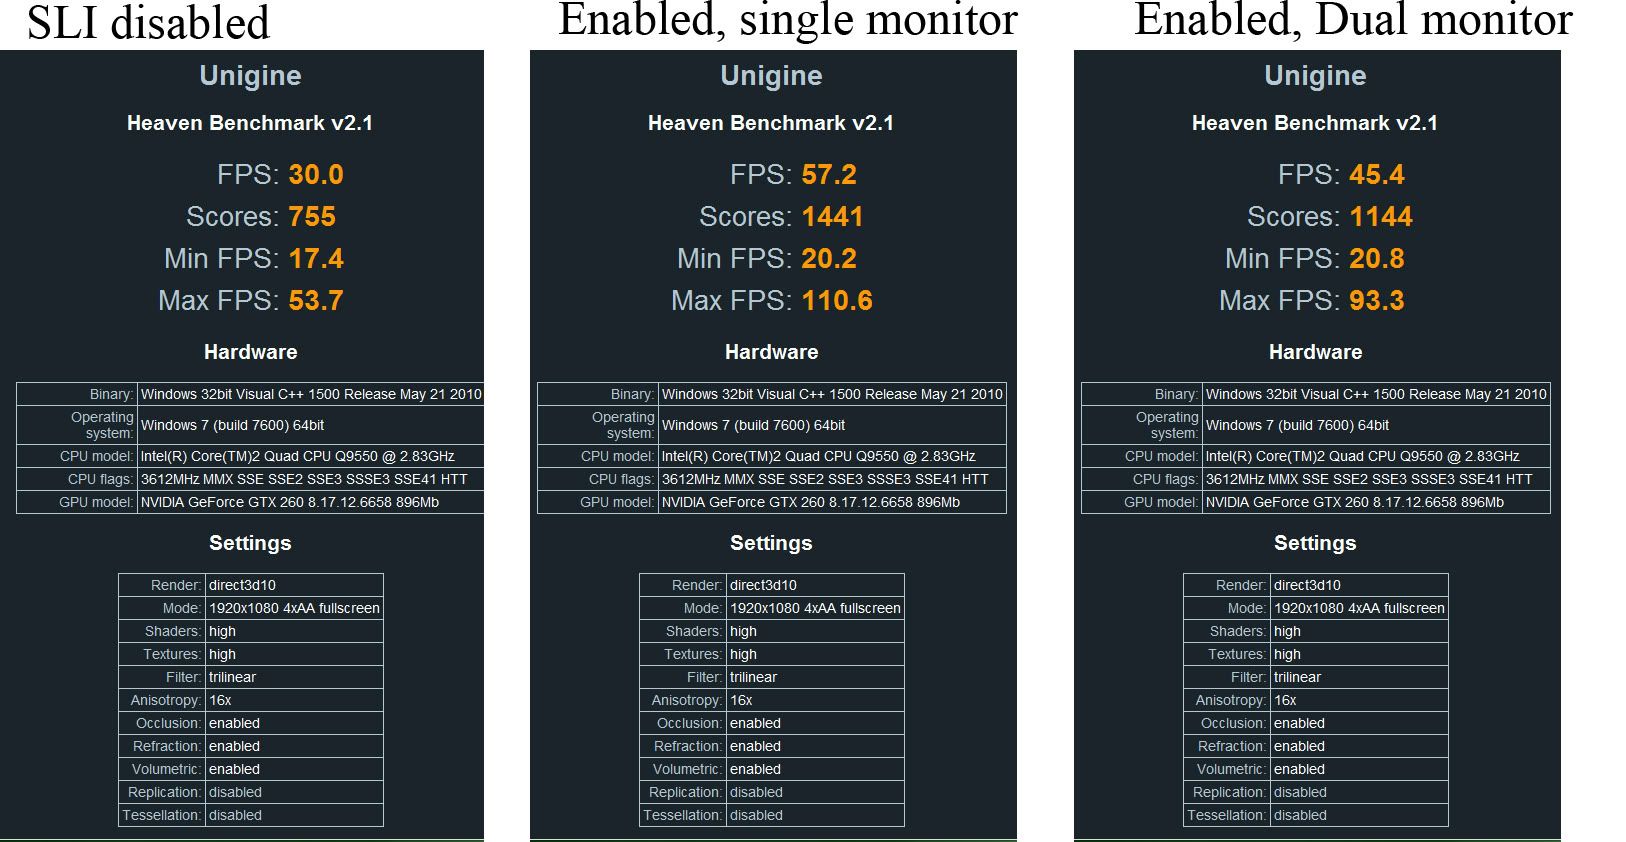Click Unigine title in single monitor panel
This screenshot has height=842, width=1626.
(771, 76)
